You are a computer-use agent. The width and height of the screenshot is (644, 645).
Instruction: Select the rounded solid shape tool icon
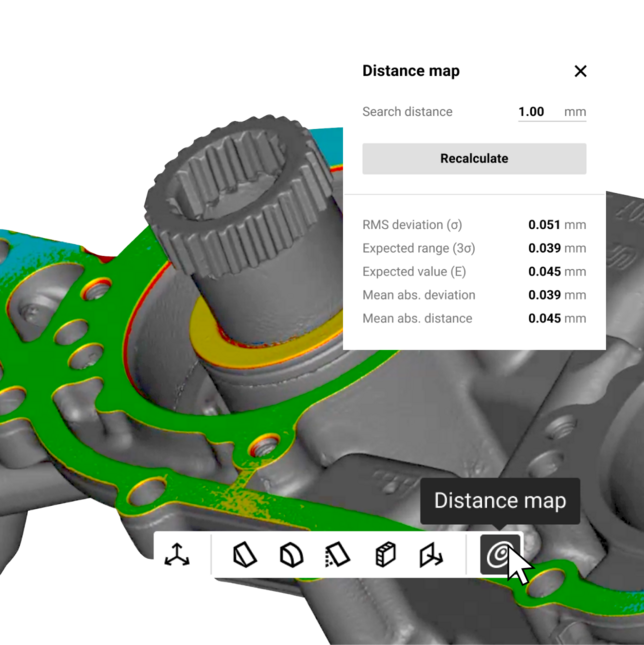(x=291, y=554)
